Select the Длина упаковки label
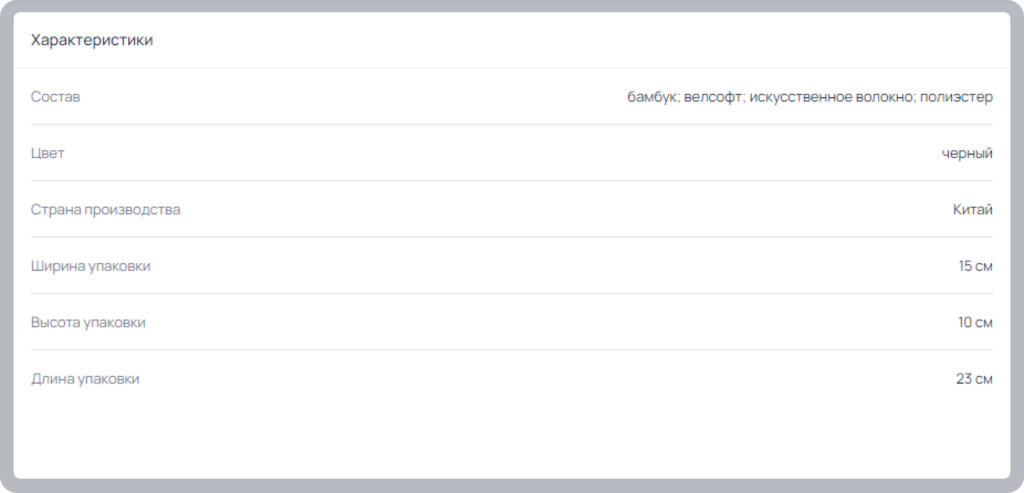 point(85,379)
